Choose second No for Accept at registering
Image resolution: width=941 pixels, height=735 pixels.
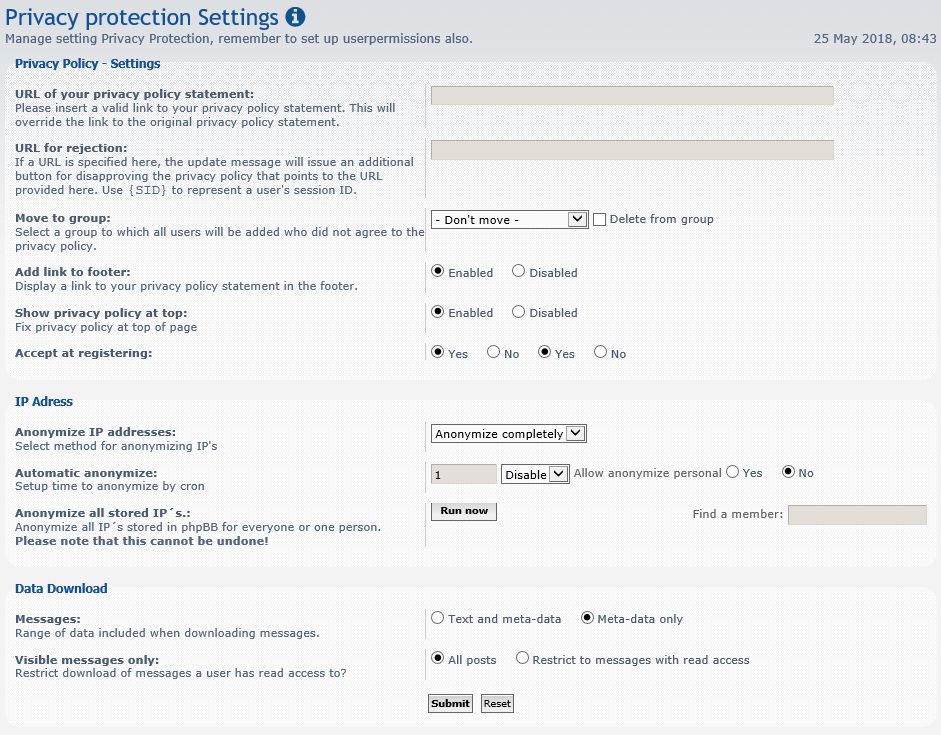click(x=600, y=352)
